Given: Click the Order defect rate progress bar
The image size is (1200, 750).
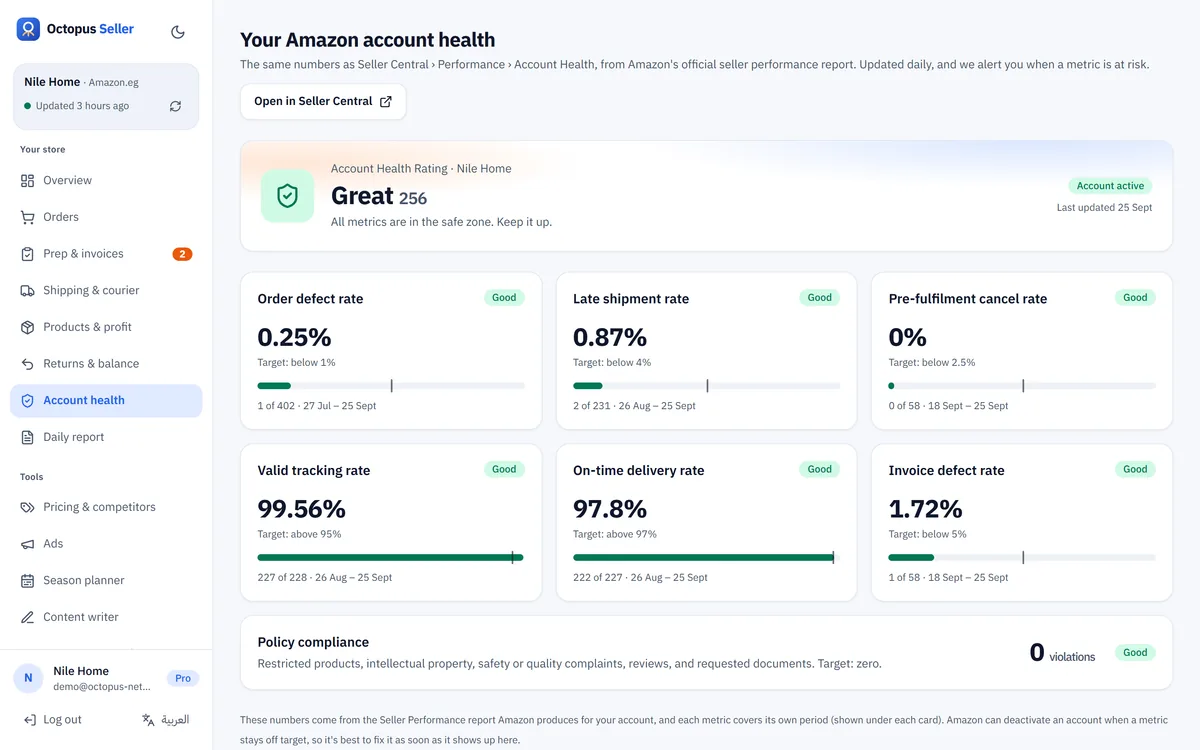Looking at the screenshot, I should [x=391, y=385].
